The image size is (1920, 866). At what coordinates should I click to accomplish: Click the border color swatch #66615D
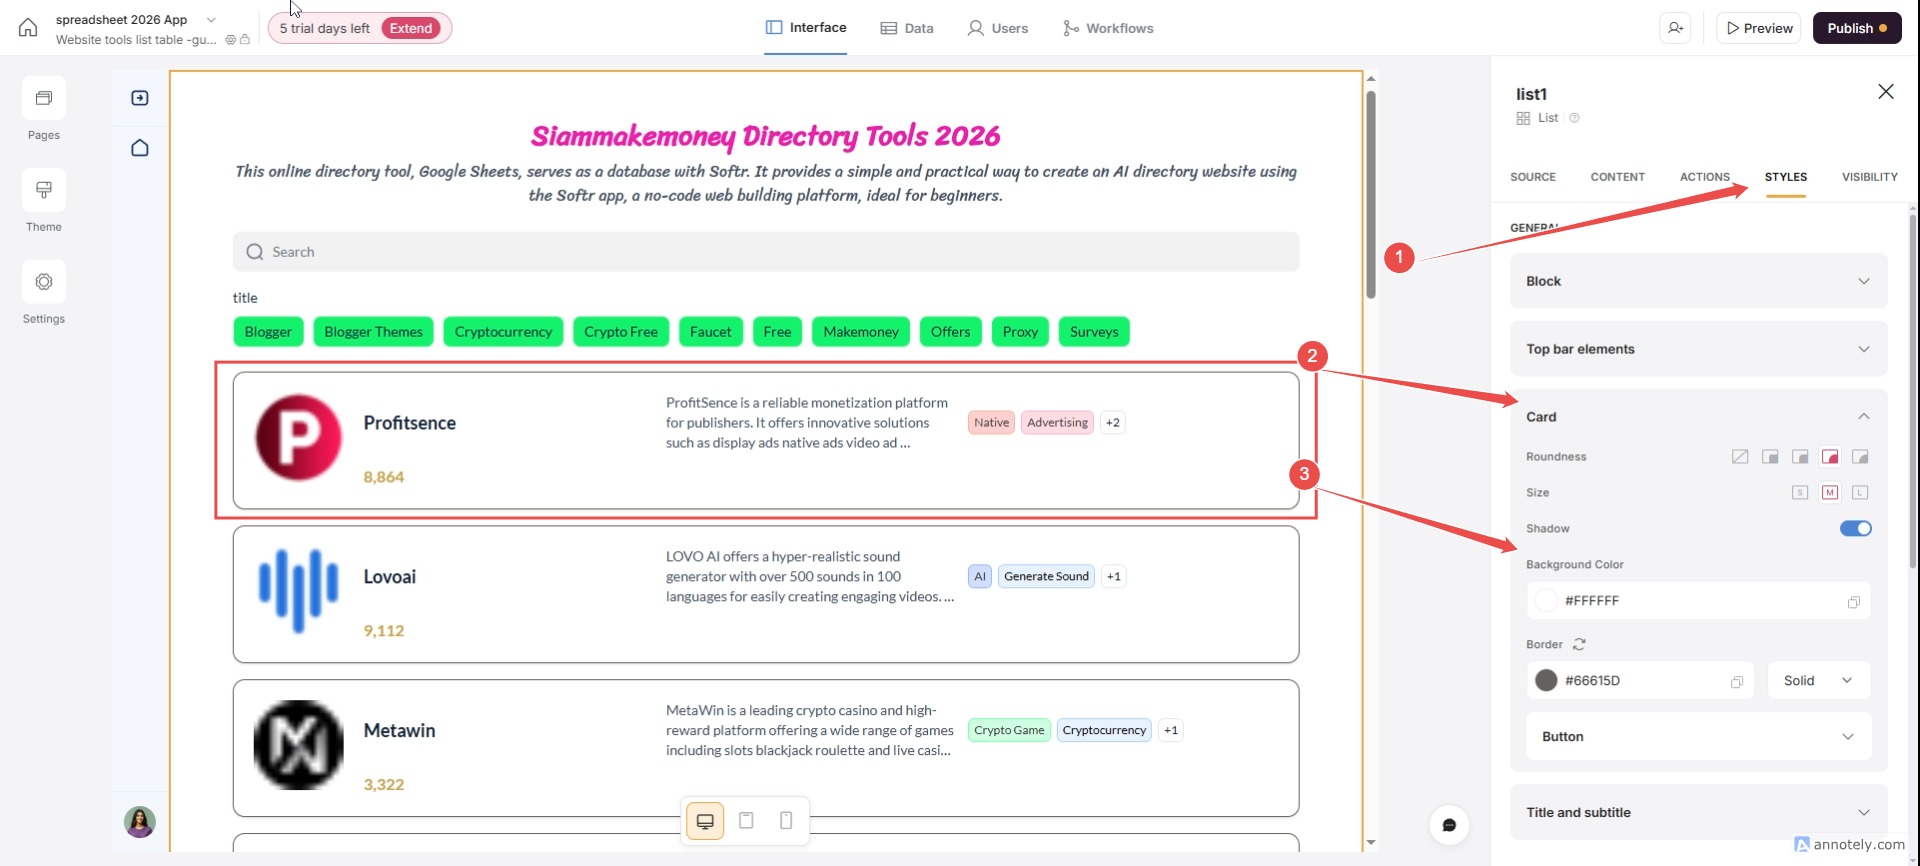coord(1546,681)
